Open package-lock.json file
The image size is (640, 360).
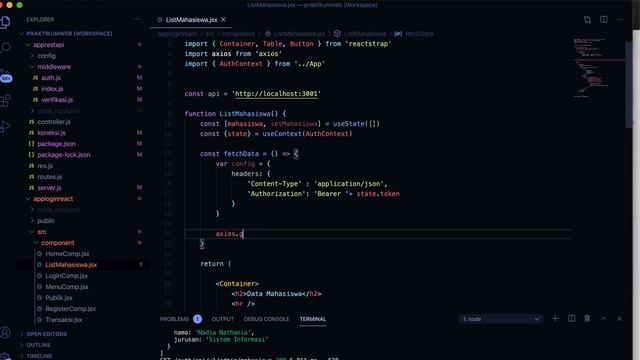click(x=63, y=155)
